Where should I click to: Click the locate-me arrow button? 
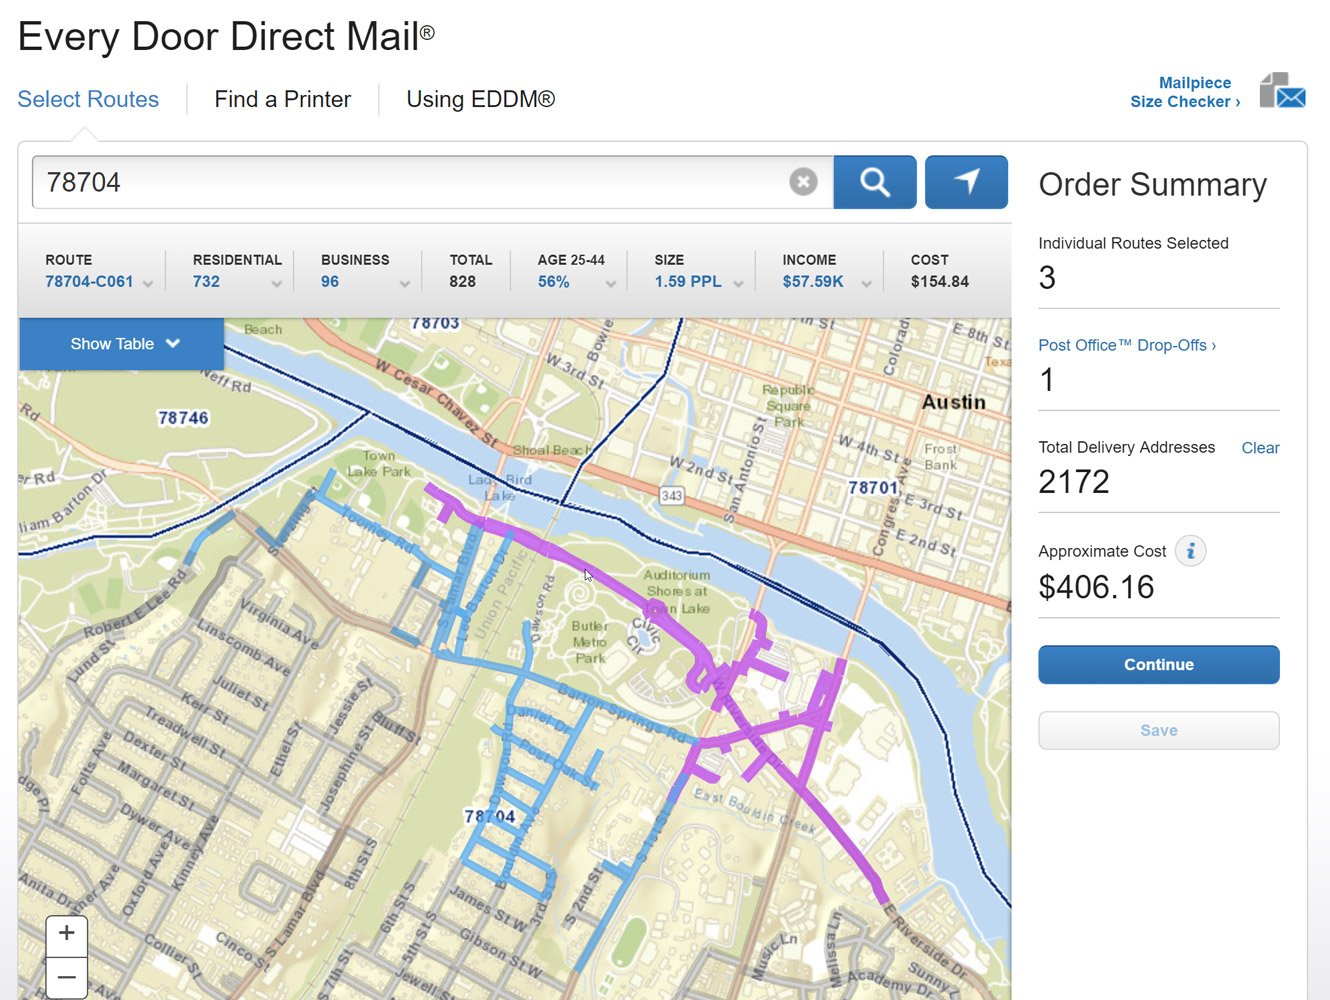point(966,182)
